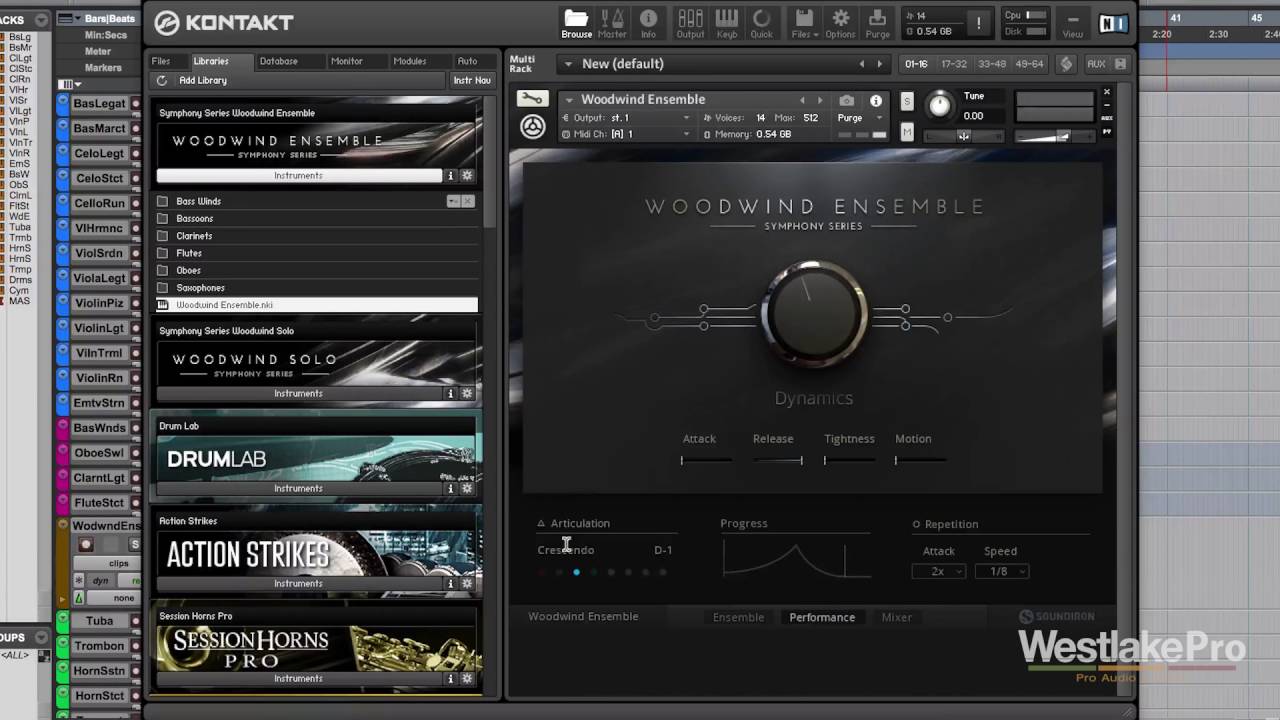Click the Woodwind Ensemble instrument wheel logo

point(533,126)
